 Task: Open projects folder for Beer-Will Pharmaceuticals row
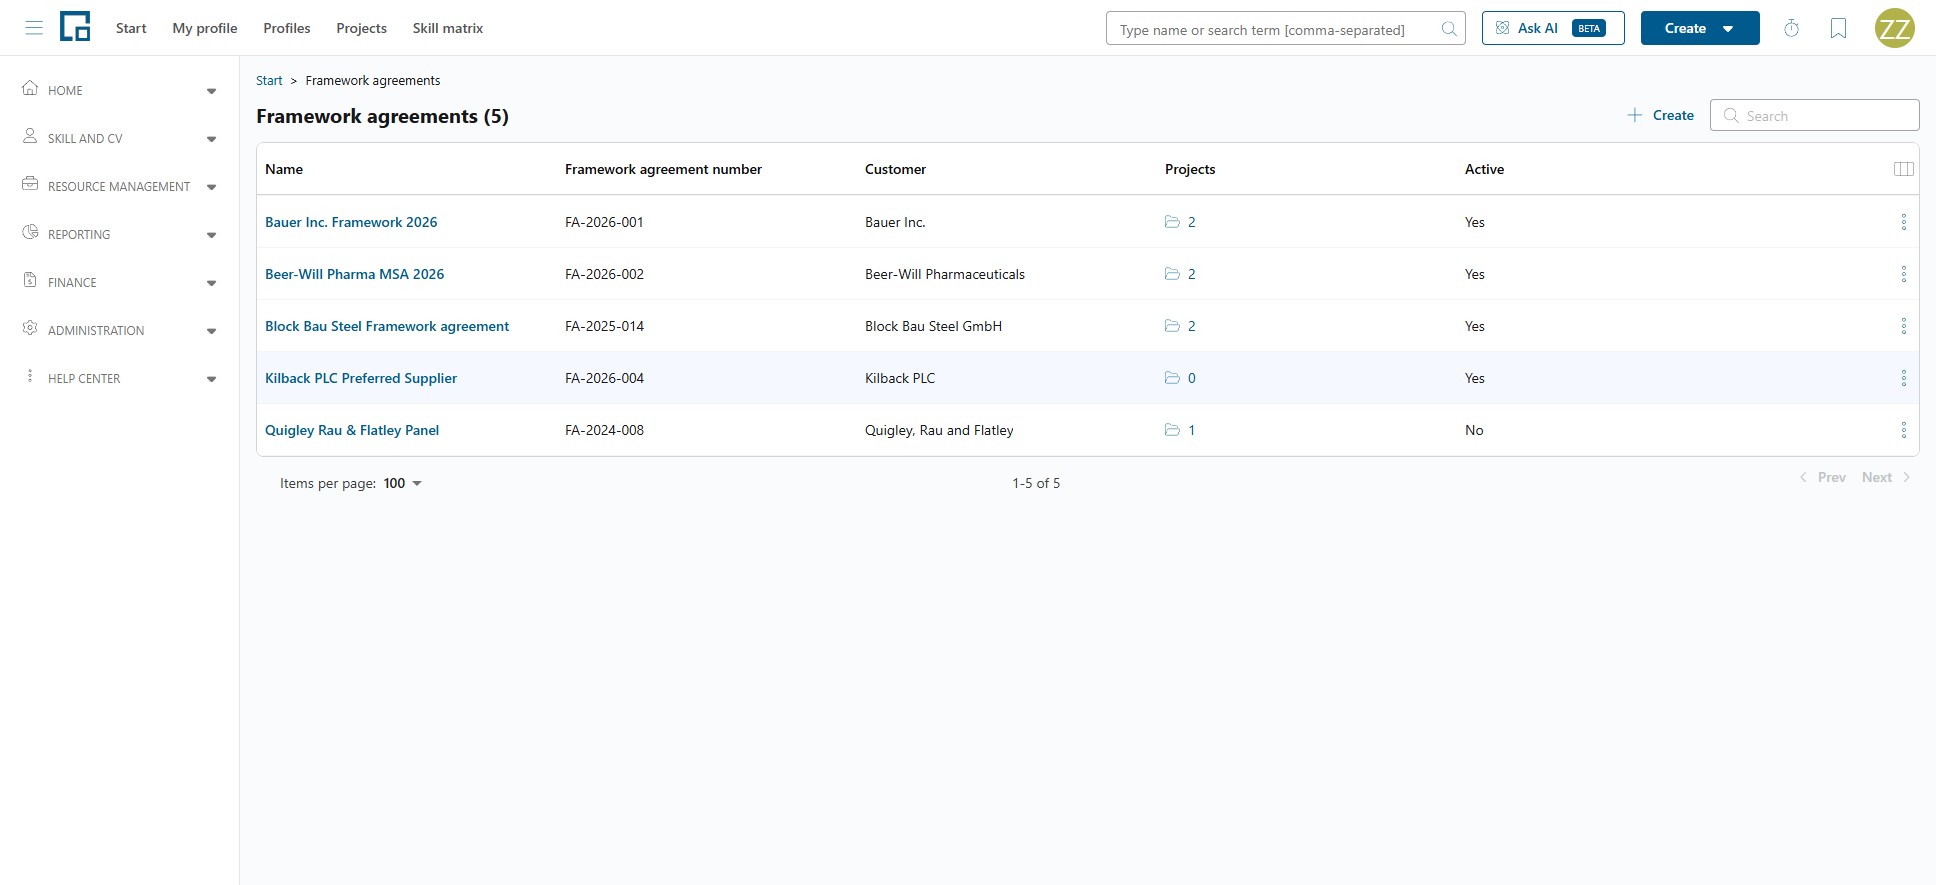pyautogui.click(x=1180, y=274)
